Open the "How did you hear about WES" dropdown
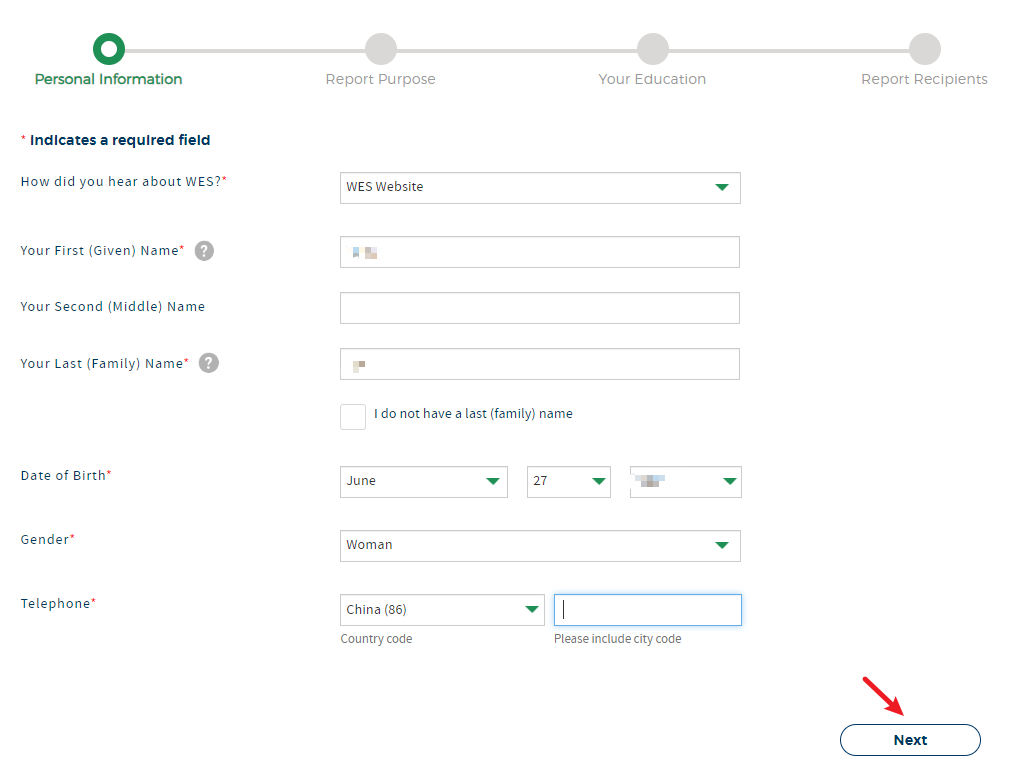The image size is (1018, 760). pos(540,188)
